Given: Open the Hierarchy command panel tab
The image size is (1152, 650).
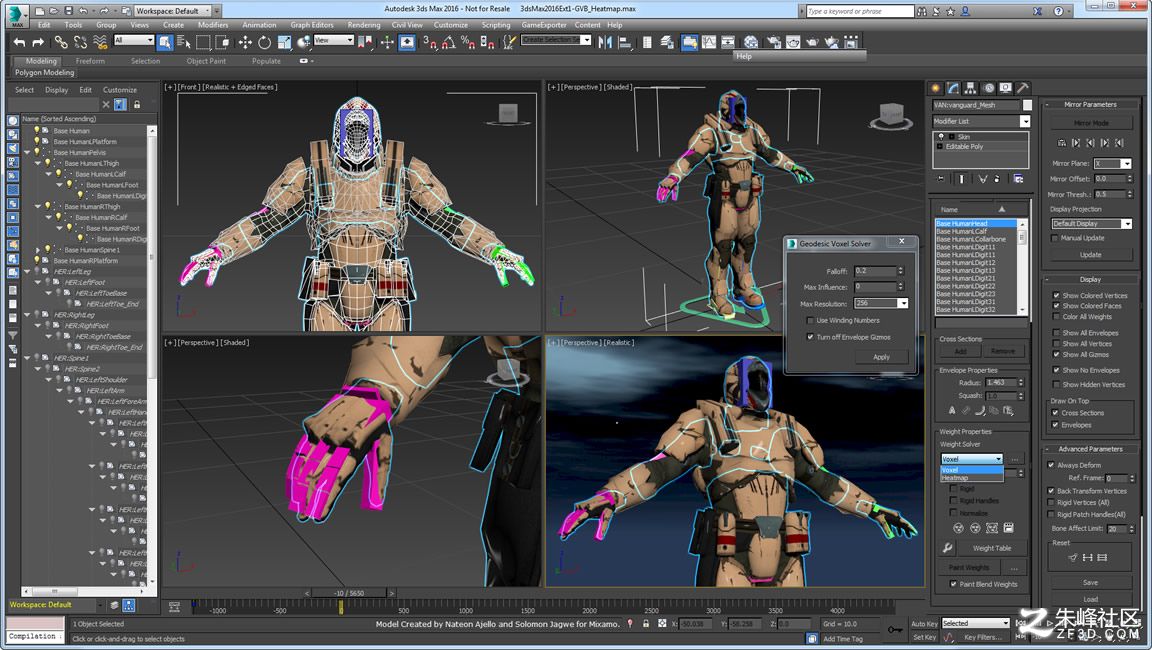Looking at the screenshot, I should click(971, 88).
